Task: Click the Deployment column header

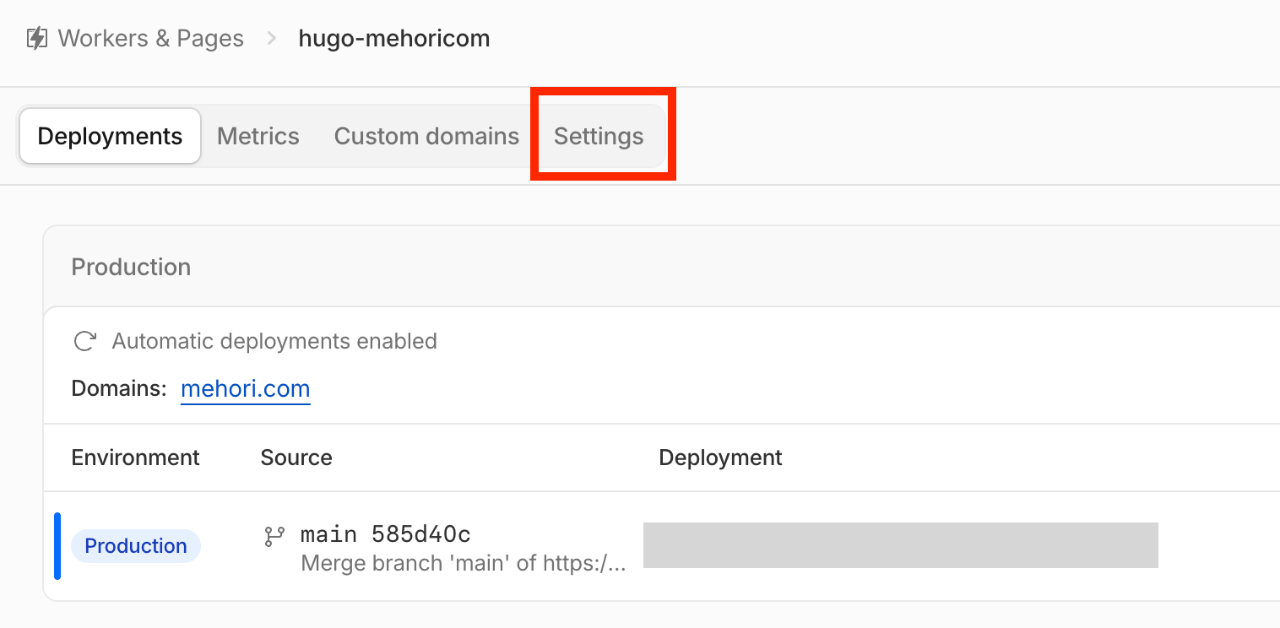Action: click(x=720, y=458)
